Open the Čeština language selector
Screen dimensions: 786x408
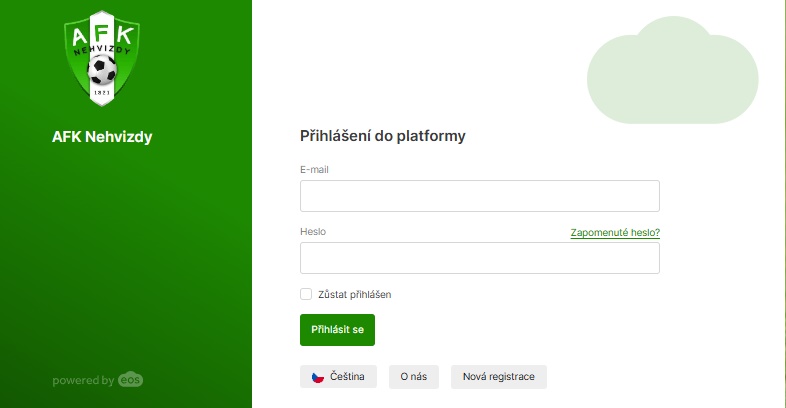click(x=338, y=376)
